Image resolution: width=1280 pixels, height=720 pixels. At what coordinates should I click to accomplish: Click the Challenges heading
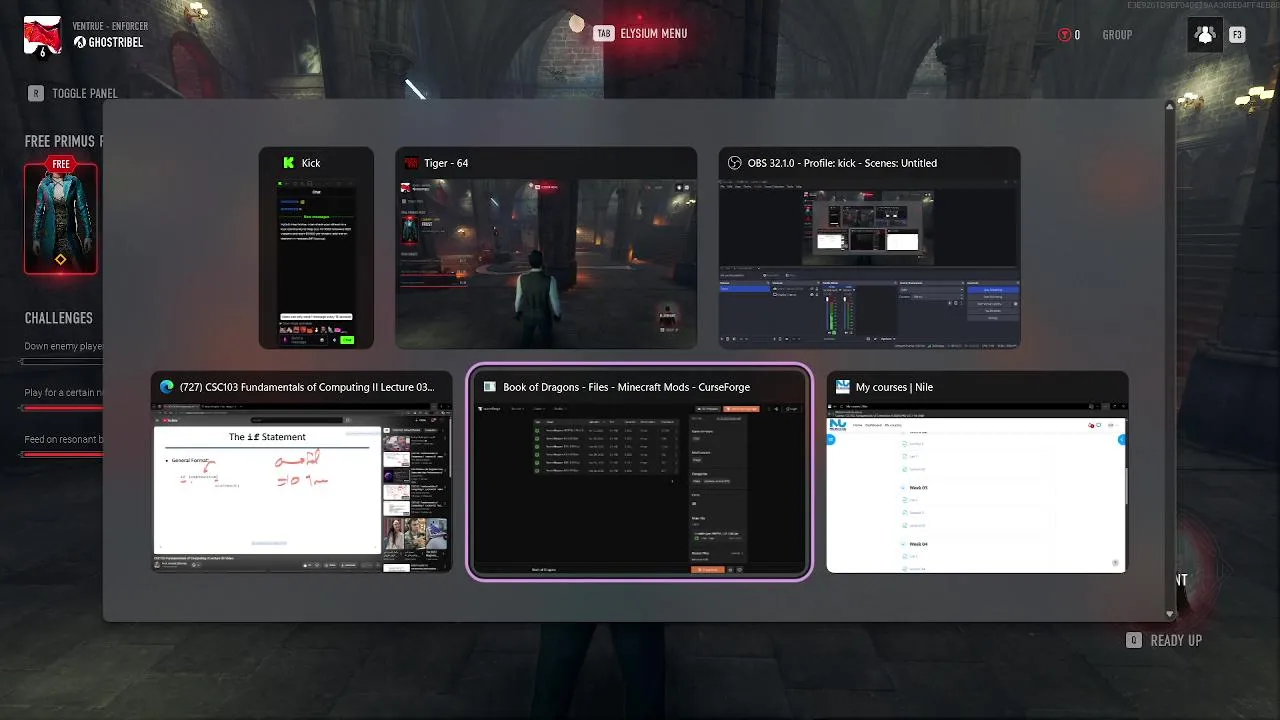pos(59,318)
